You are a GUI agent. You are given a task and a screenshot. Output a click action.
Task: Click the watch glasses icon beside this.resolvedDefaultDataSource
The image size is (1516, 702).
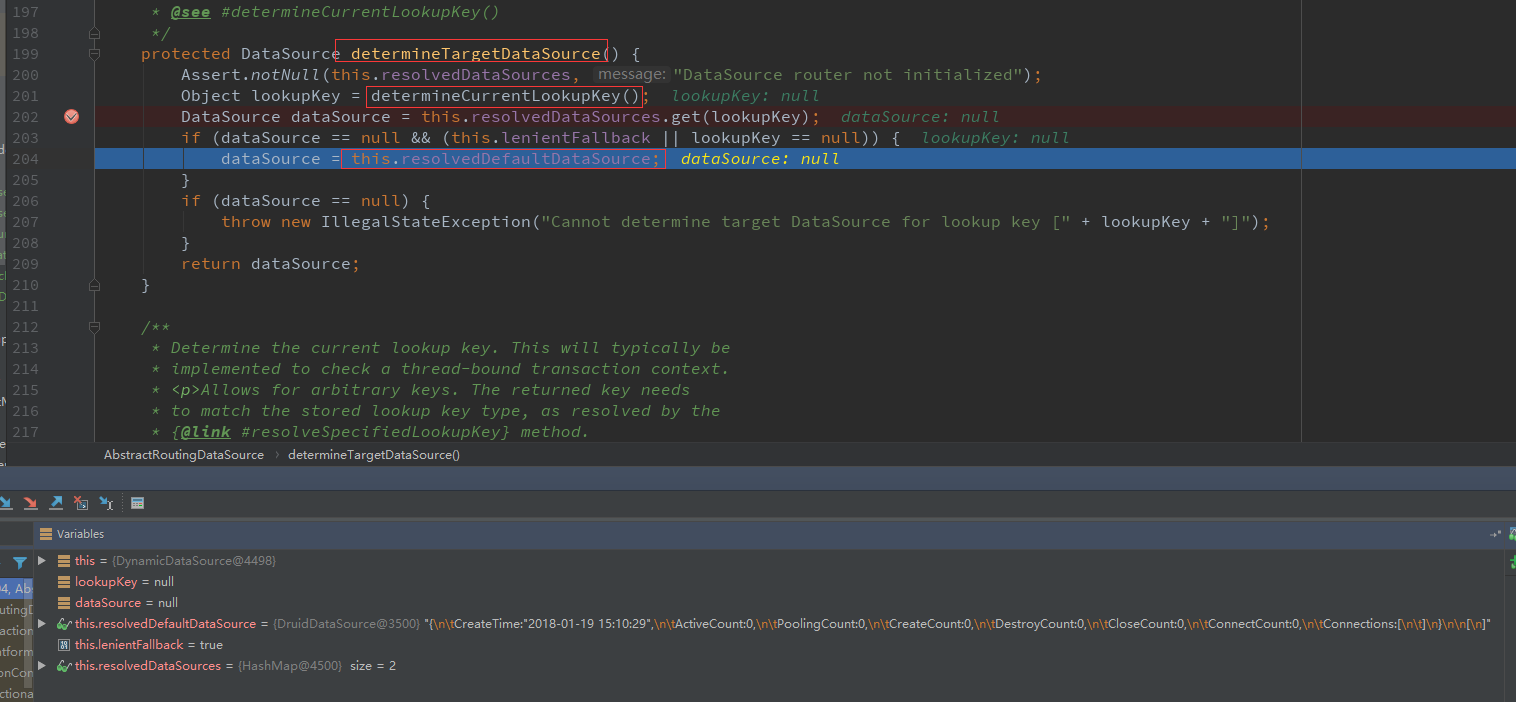coord(64,624)
